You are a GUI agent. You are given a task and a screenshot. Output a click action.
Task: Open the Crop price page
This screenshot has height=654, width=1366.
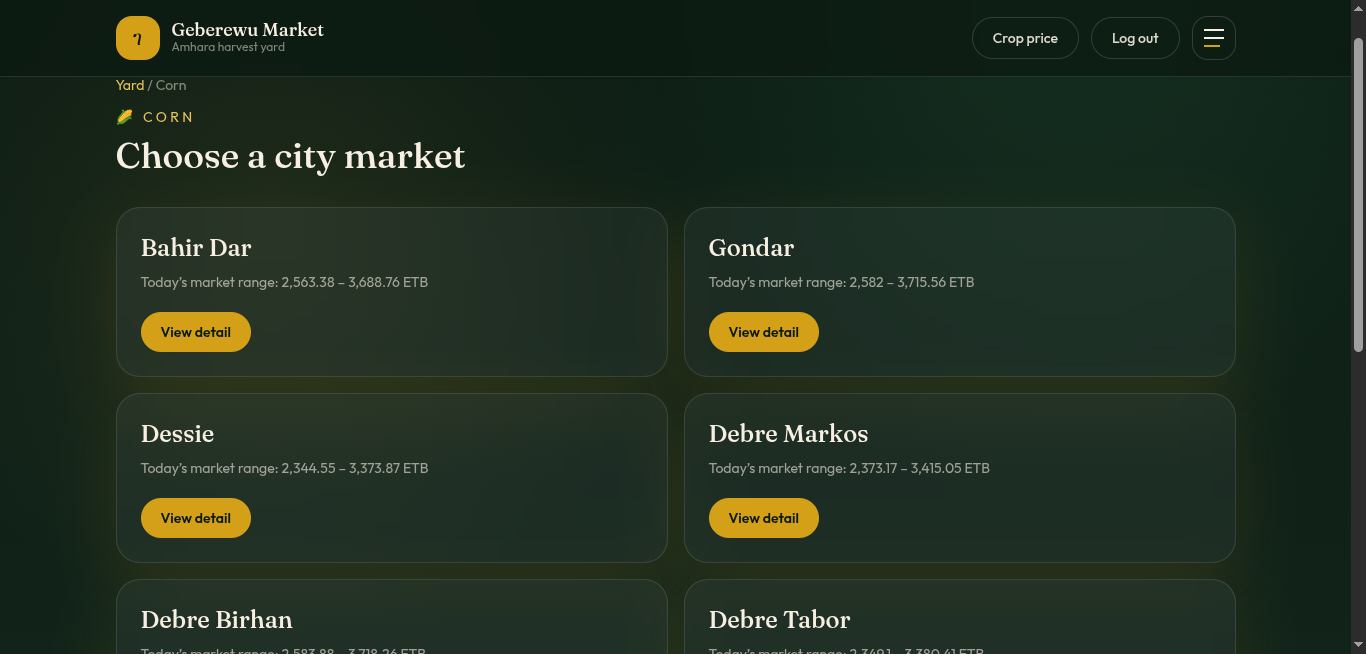[1025, 38]
